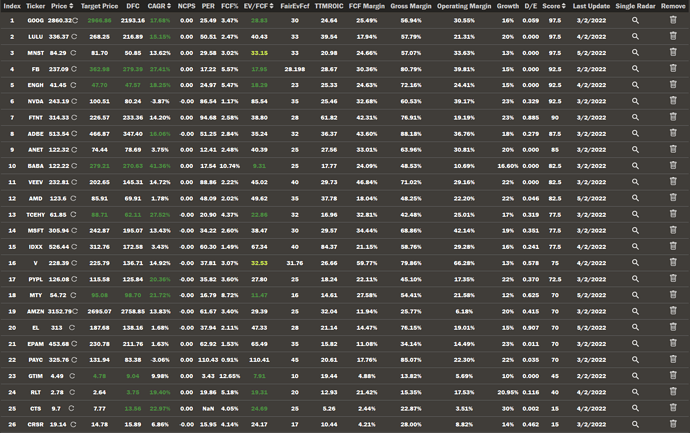Image resolution: width=690 pixels, height=433 pixels.
Task: Click the FairEvFcf column header
Action: click(x=294, y=6)
